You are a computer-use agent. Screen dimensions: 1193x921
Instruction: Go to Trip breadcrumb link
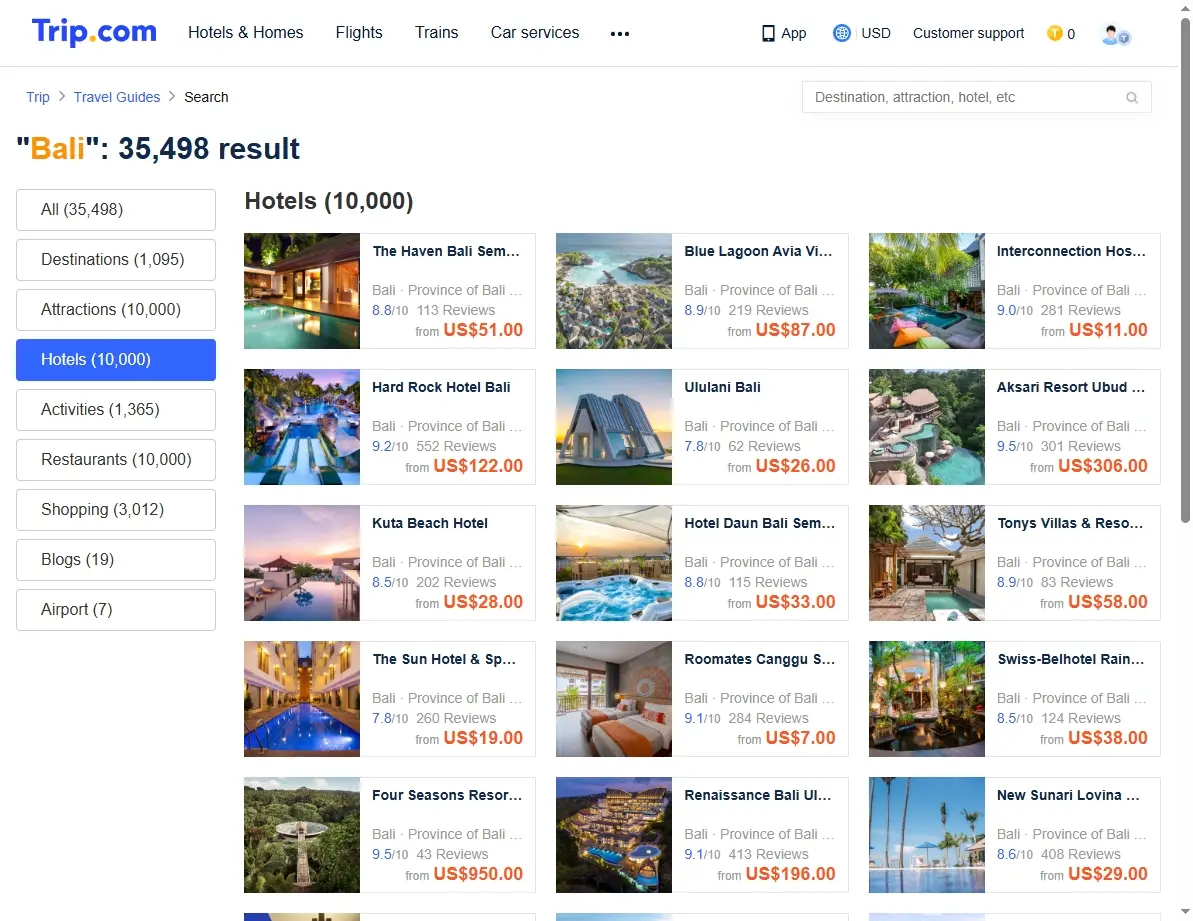[x=38, y=97]
